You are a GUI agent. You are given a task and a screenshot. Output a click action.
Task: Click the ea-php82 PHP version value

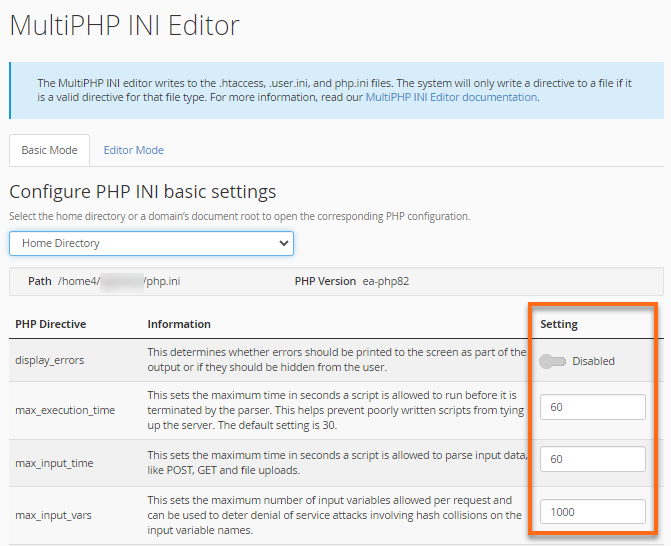[x=386, y=281]
